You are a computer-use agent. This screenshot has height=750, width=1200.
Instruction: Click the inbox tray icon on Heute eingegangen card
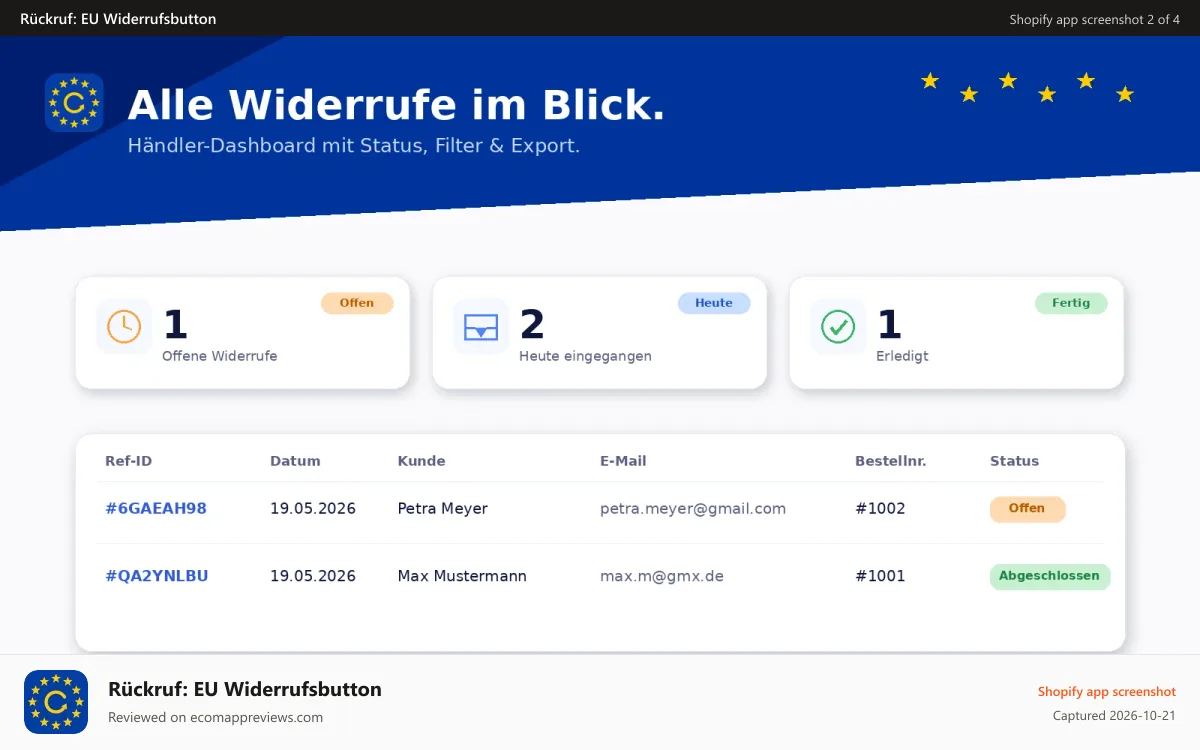point(481,326)
